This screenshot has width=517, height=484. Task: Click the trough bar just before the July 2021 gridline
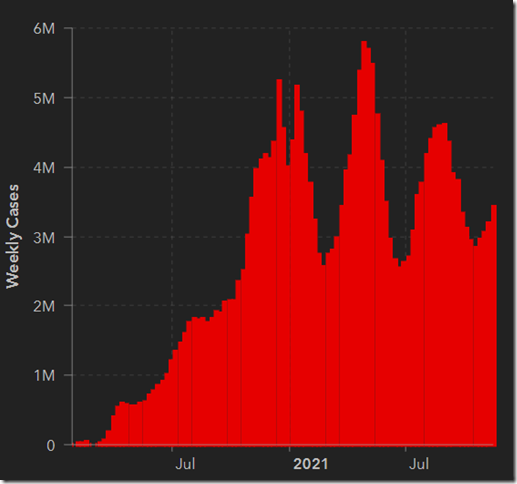[x=399, y=356]
